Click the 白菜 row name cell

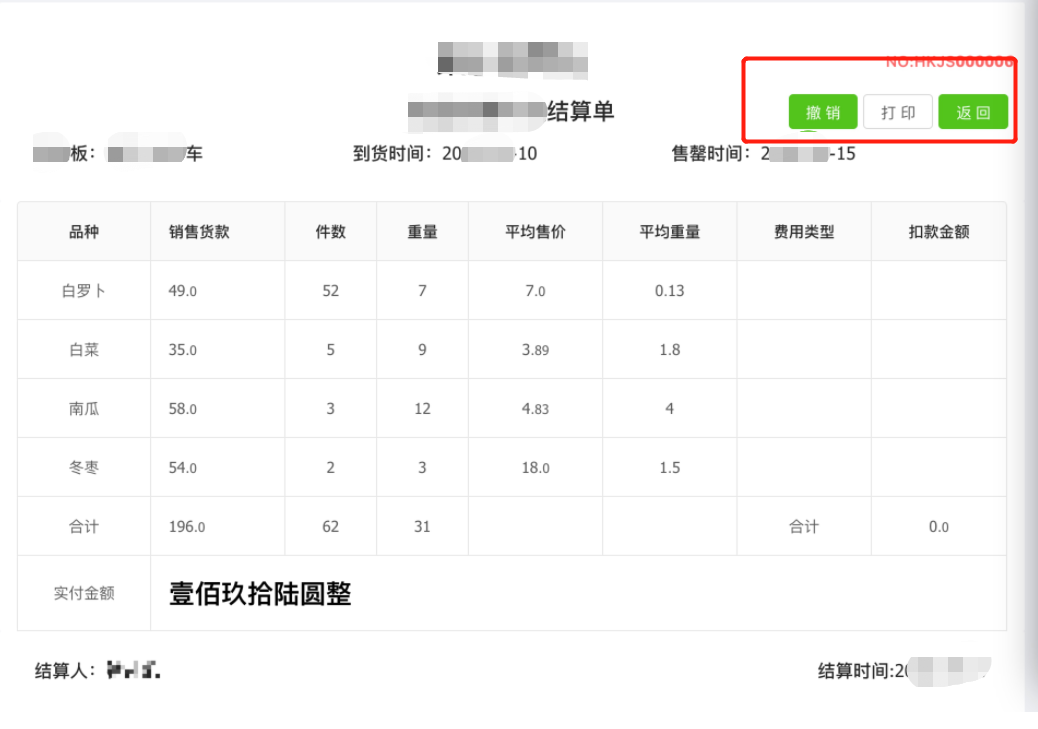click(84, 350)
